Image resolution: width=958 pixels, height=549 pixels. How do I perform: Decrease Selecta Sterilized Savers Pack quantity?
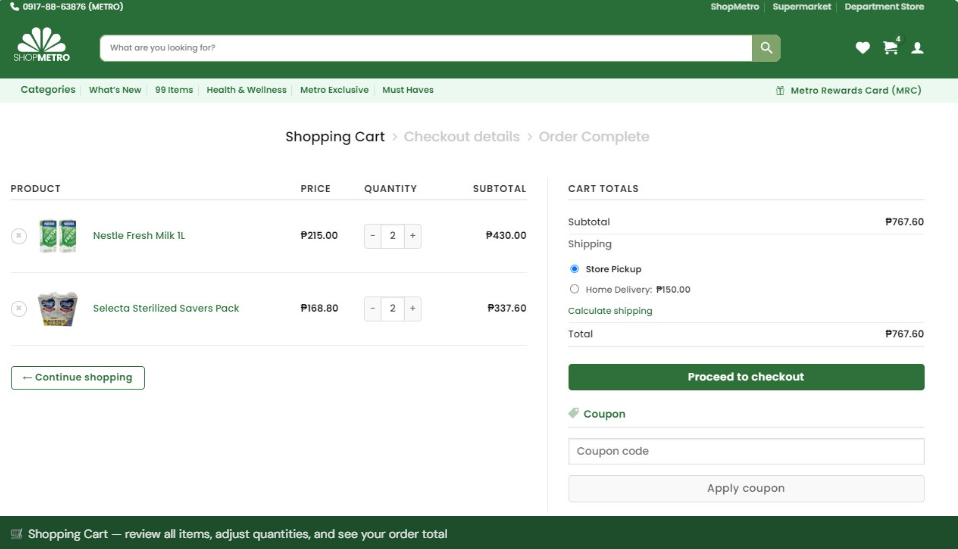click(373, 308)
